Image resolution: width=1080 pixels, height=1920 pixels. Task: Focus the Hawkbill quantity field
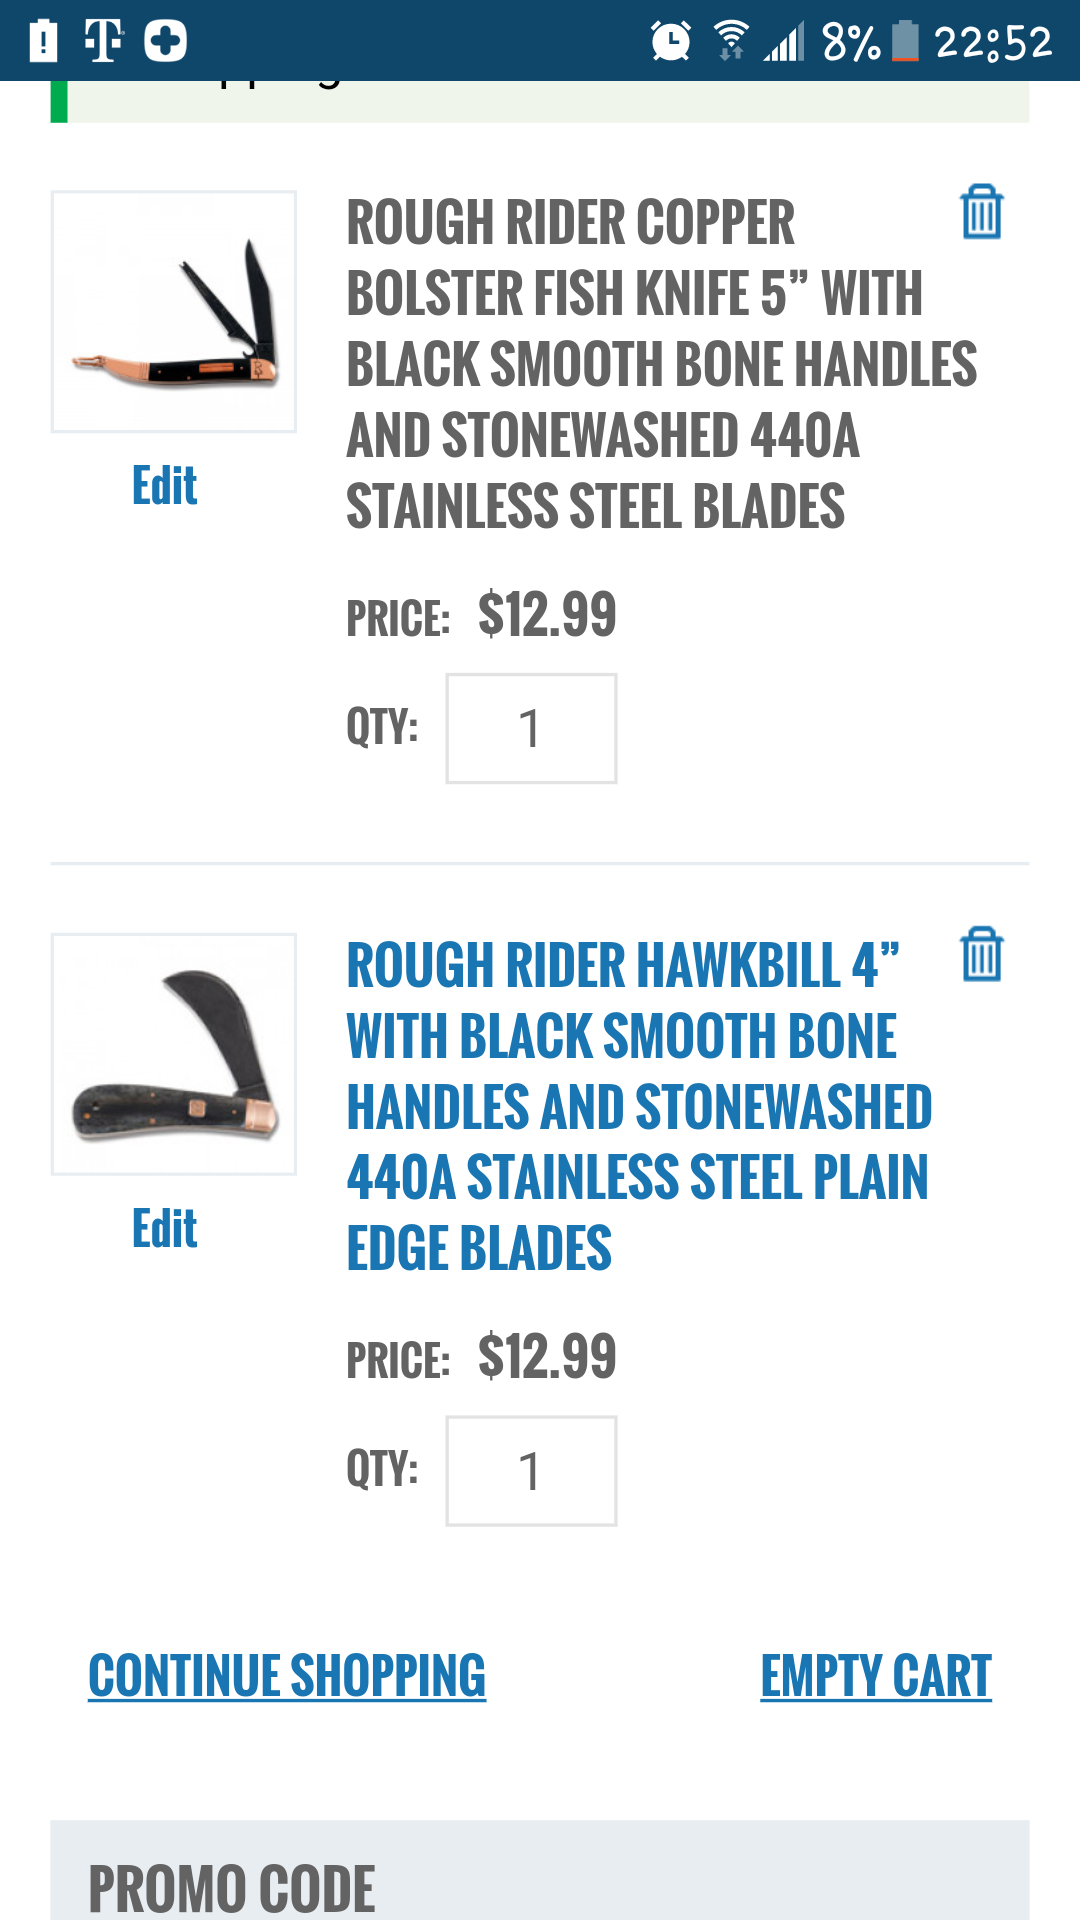point(531,1471)
